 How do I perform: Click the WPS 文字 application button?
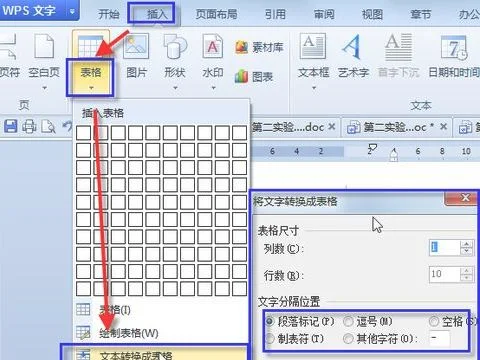pyautogui.click(x=29, y=11)
